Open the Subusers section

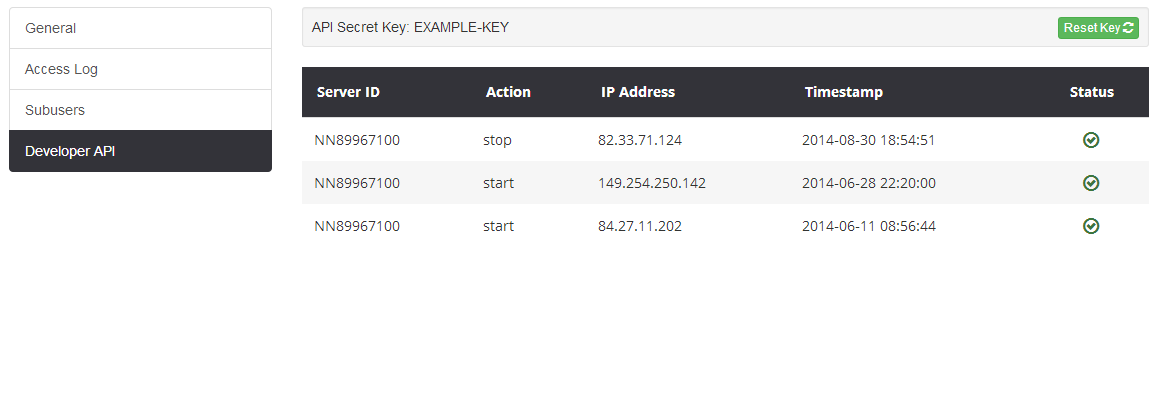[x=141, y=110]
